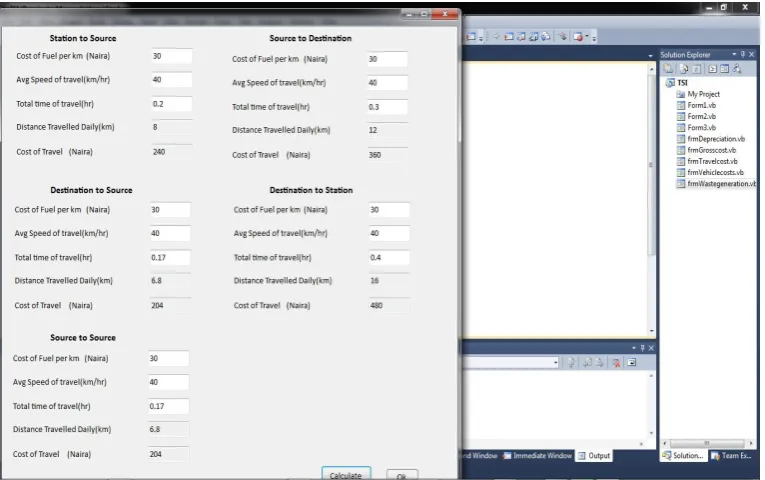Screen dimensions: 765x480
Task: Click Destination to Station fuel cost field
Action: tap(389, 210)
